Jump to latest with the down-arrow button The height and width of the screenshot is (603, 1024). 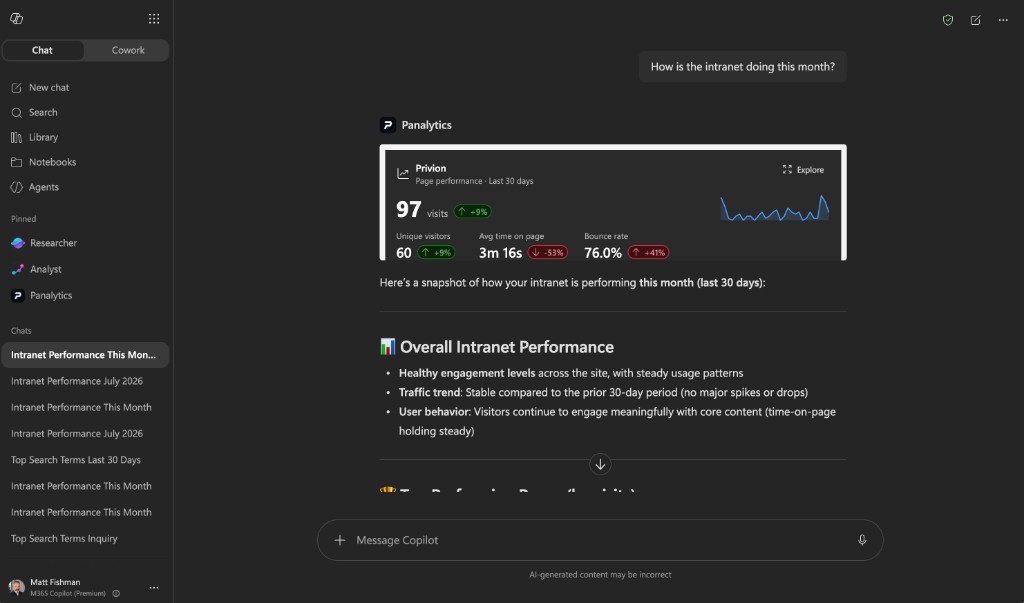pyautogui.click(x=600, y=464)
